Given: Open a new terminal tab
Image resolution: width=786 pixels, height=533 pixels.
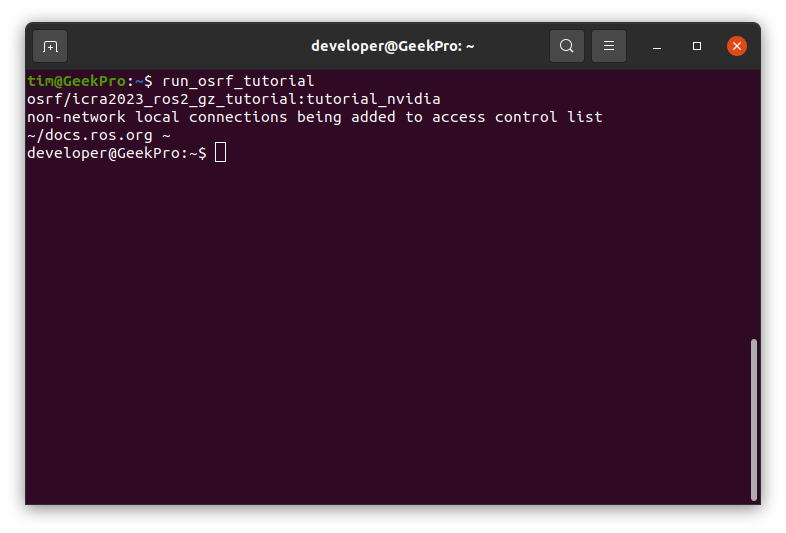Looking at the screenshot, I should [x=50, y=46].
